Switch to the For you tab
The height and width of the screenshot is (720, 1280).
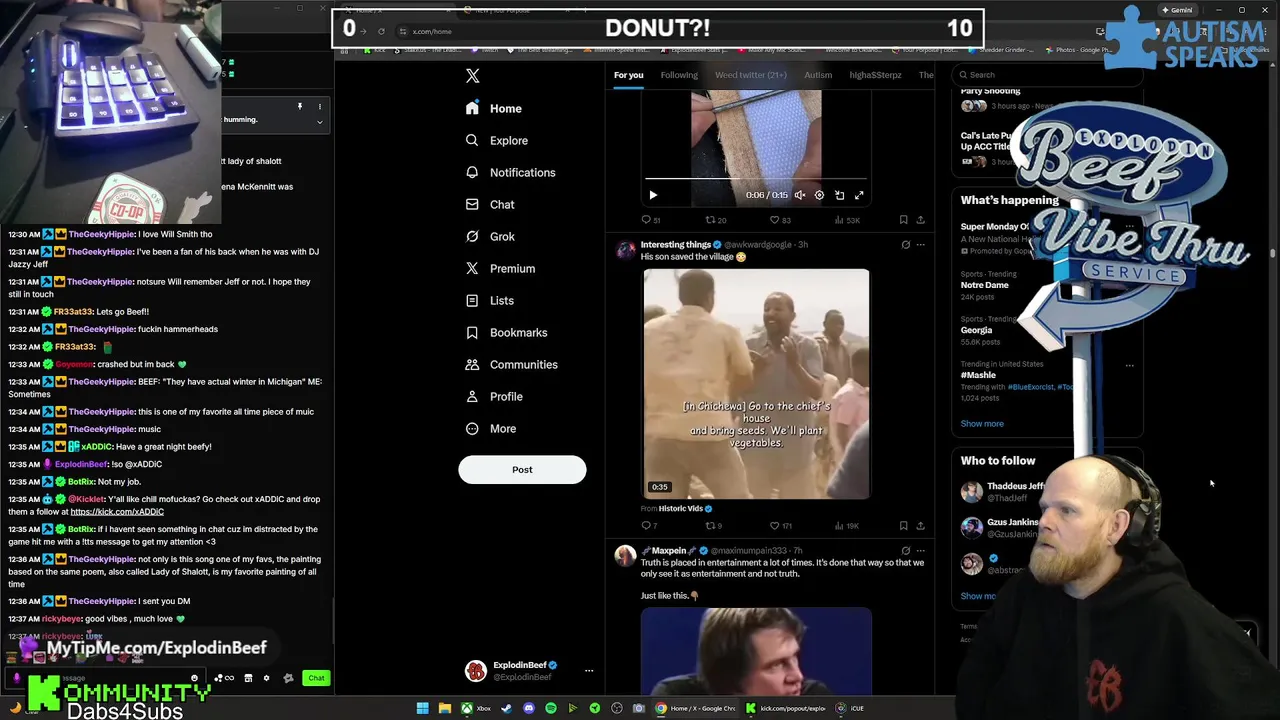[x=628, y=75]
